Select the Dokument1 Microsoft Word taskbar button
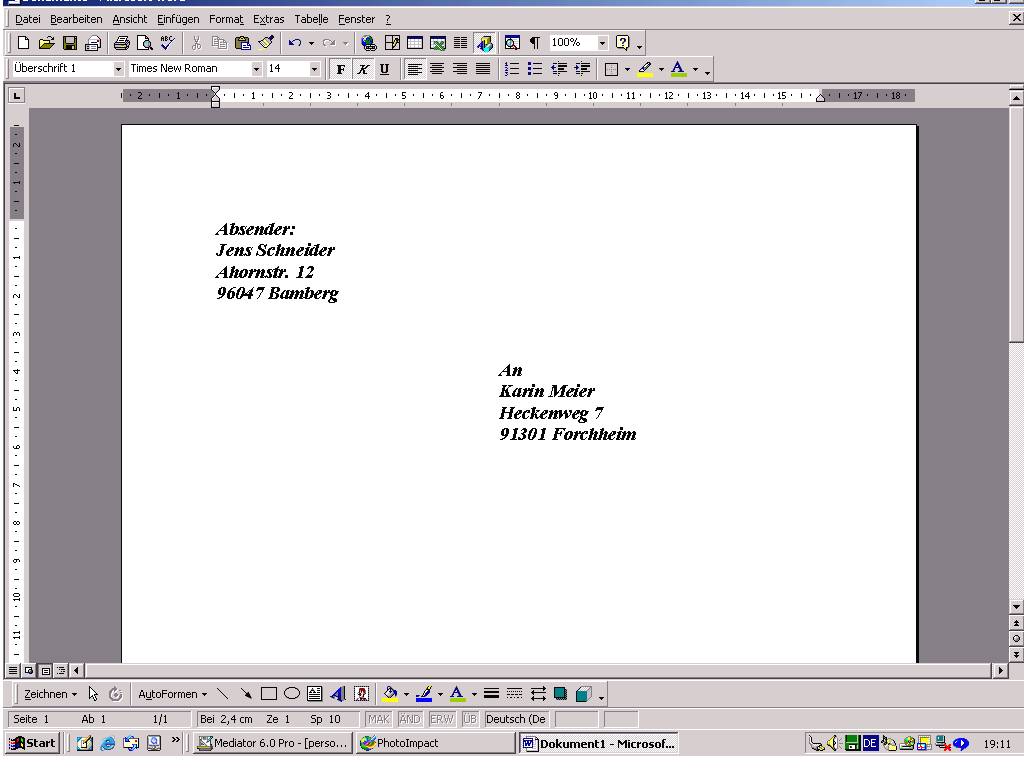1024x768 pixels. pos(599,743)
